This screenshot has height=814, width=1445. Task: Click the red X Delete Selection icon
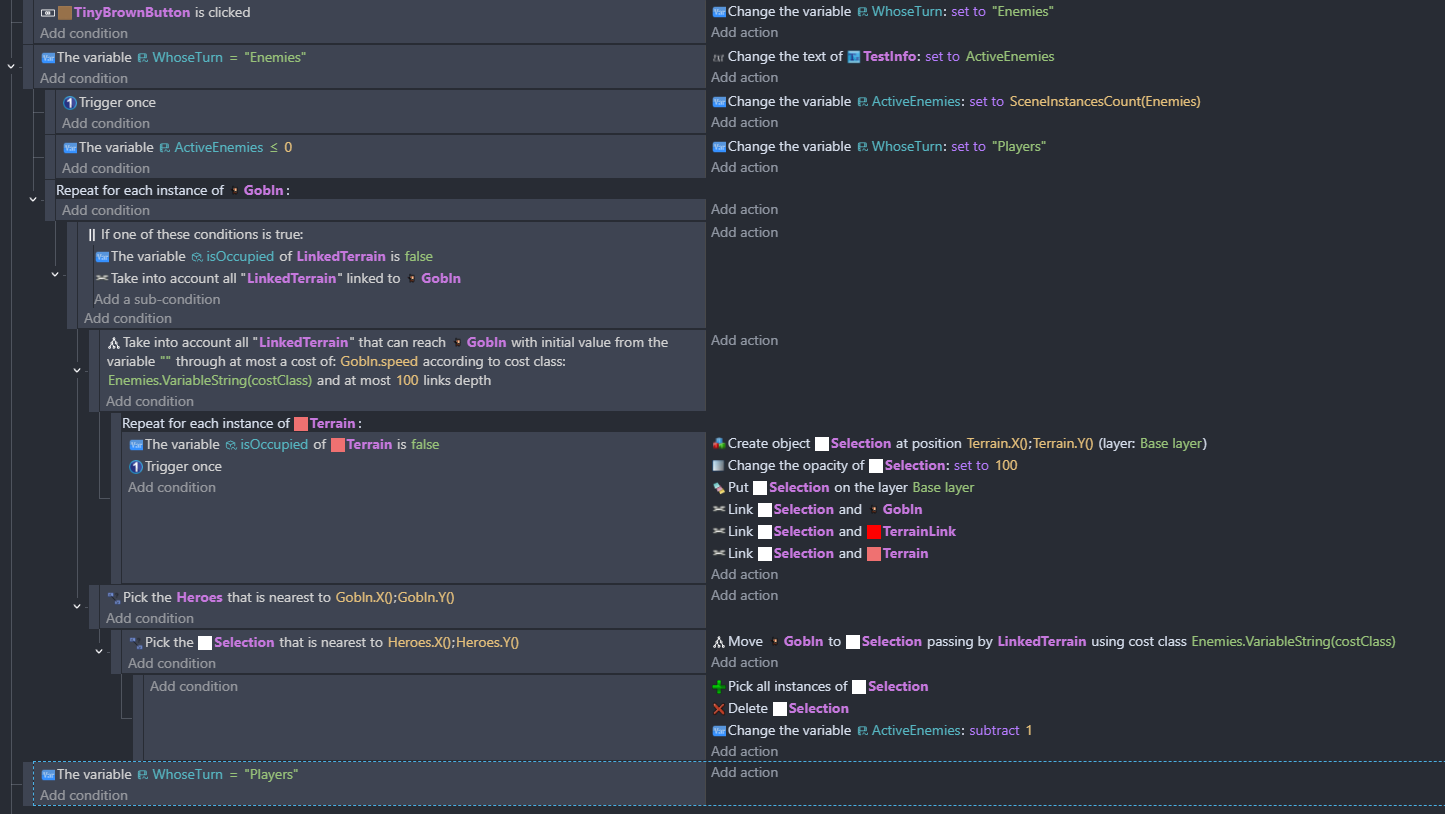coord(718,709)
